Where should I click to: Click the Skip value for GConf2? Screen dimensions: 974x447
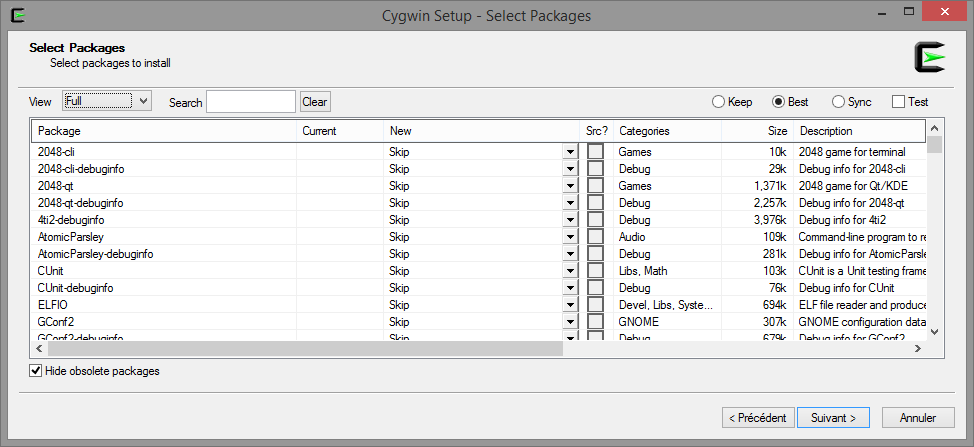[399, 322]
